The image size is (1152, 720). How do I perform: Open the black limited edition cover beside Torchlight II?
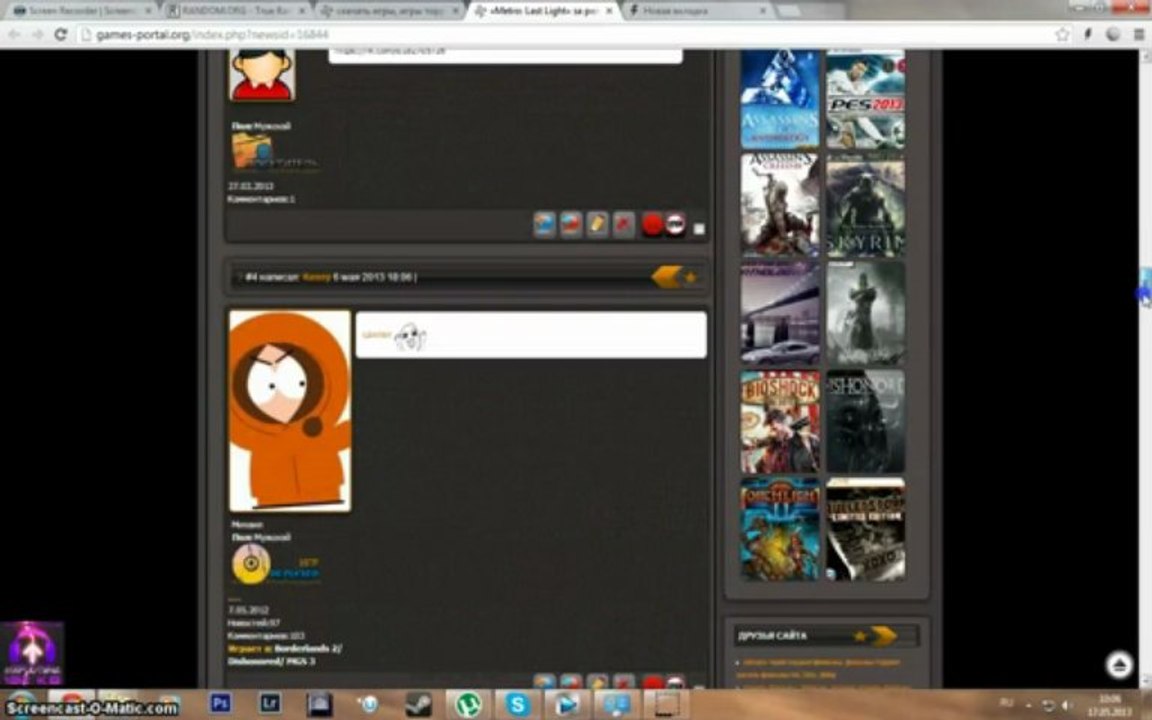(865, 529)
